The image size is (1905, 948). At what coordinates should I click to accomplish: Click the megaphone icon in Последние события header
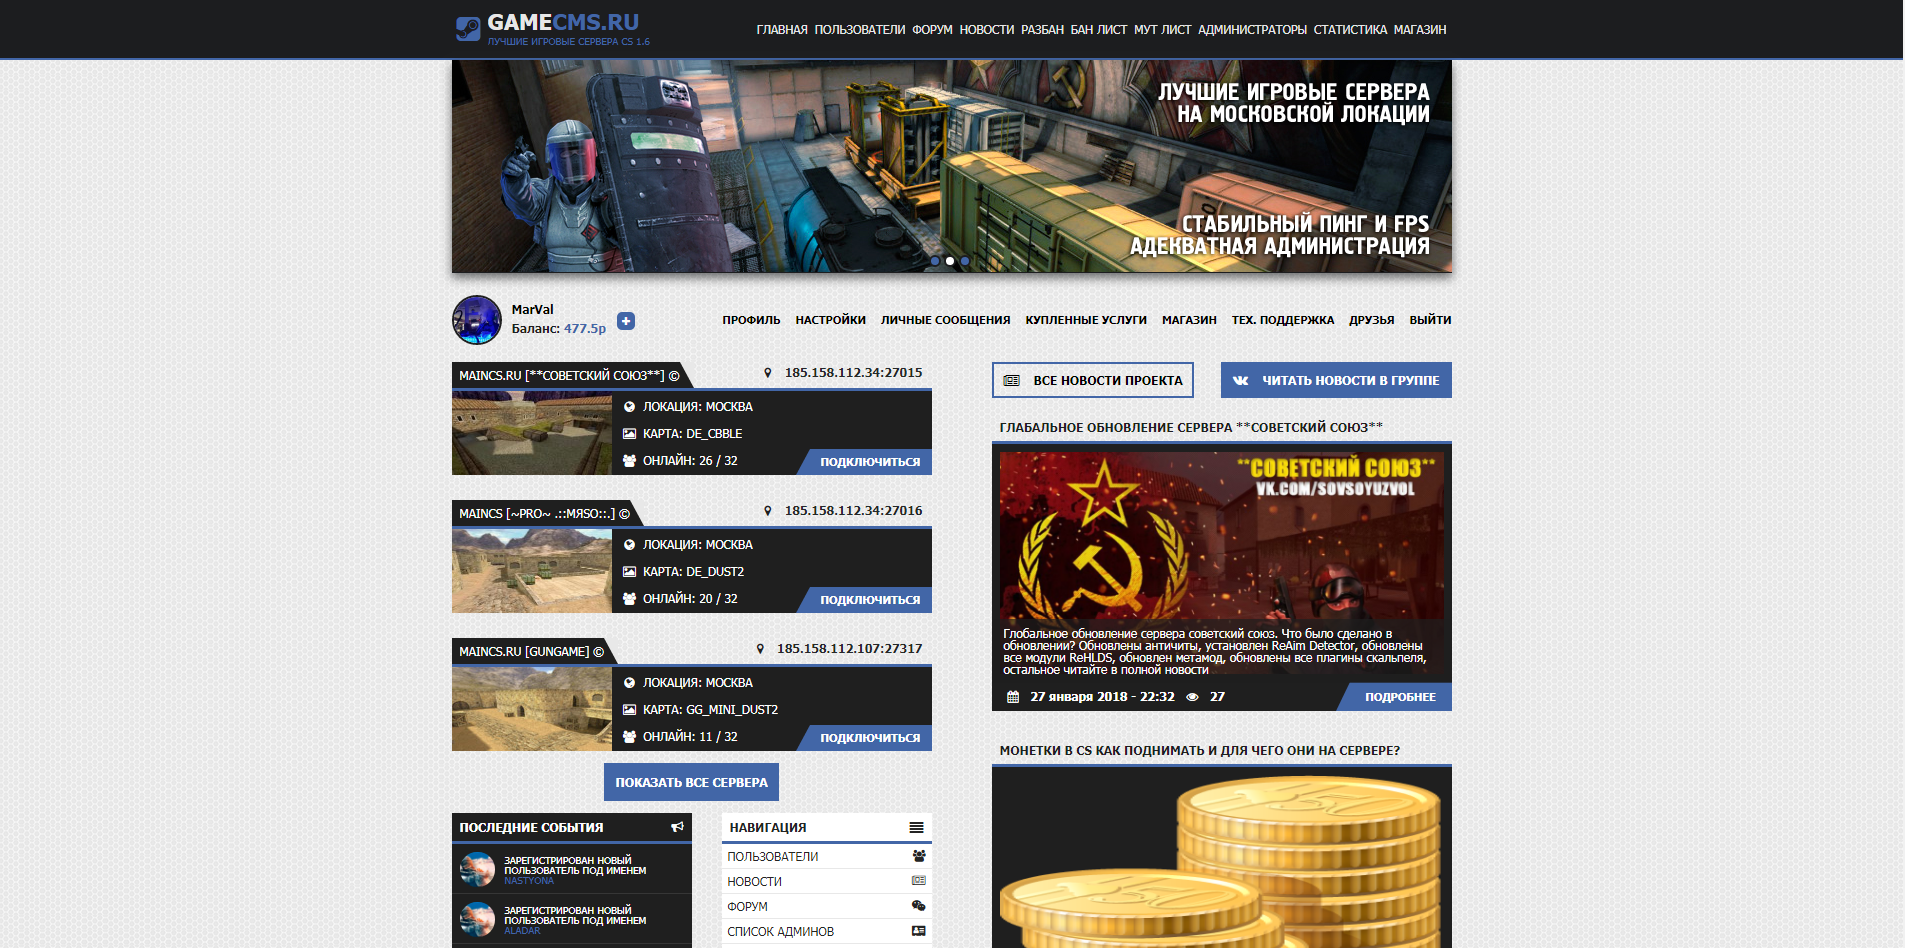(x=677, y=827)
